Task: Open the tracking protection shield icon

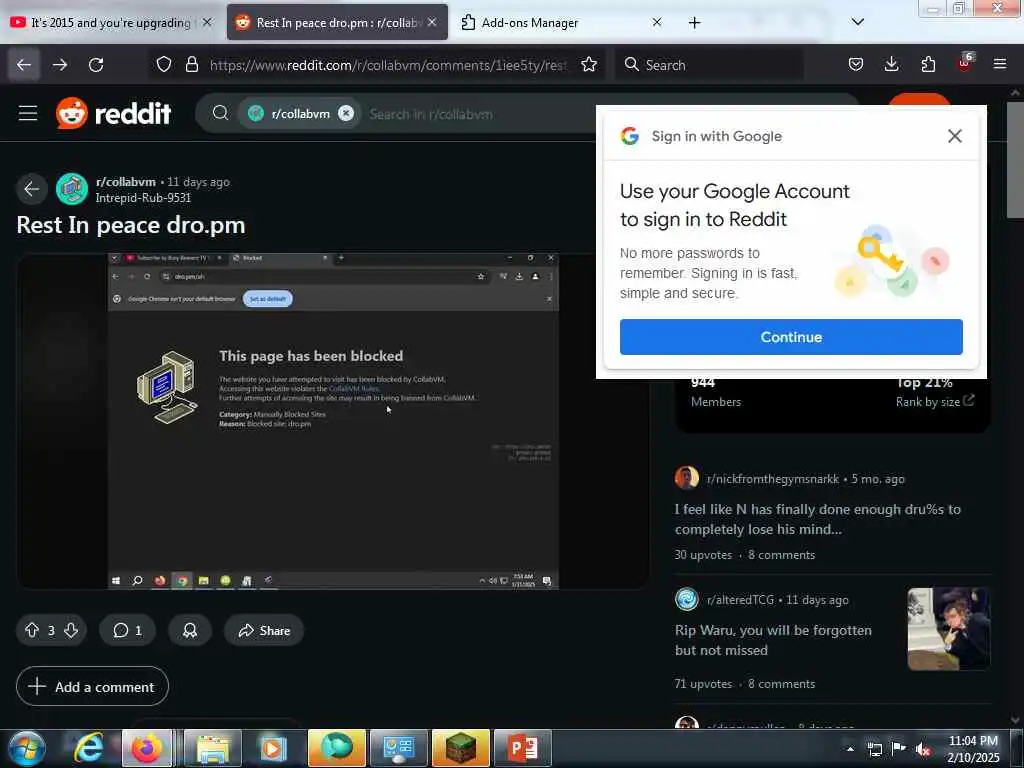Action: point(164,65)
